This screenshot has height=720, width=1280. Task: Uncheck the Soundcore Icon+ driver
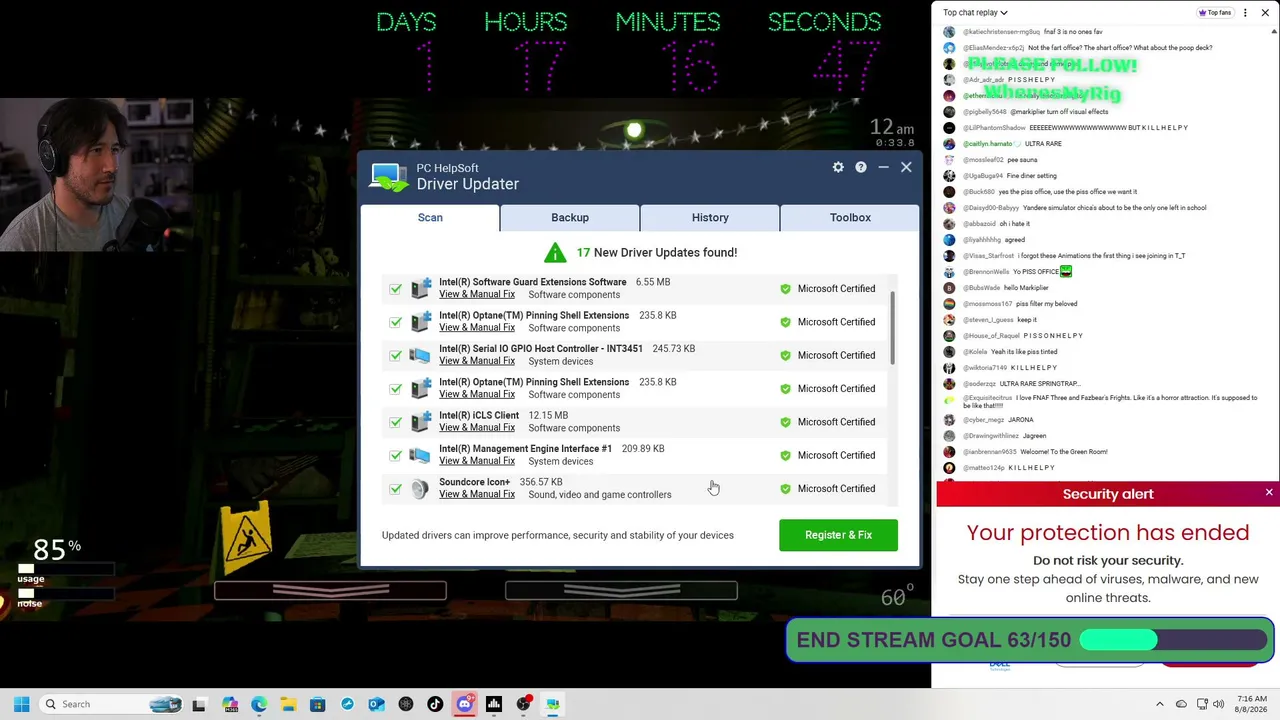tap(396, 489)
